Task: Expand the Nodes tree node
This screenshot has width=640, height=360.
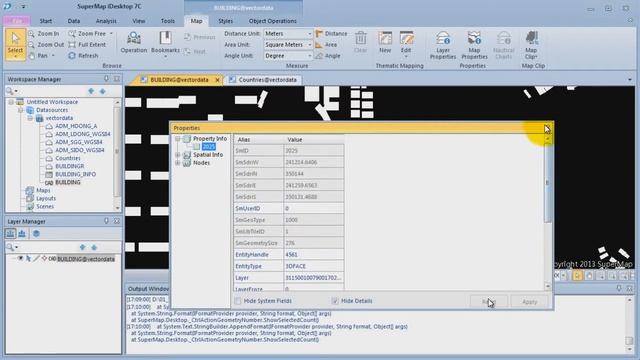Action: pyautogui.click(x=178, y=163)
